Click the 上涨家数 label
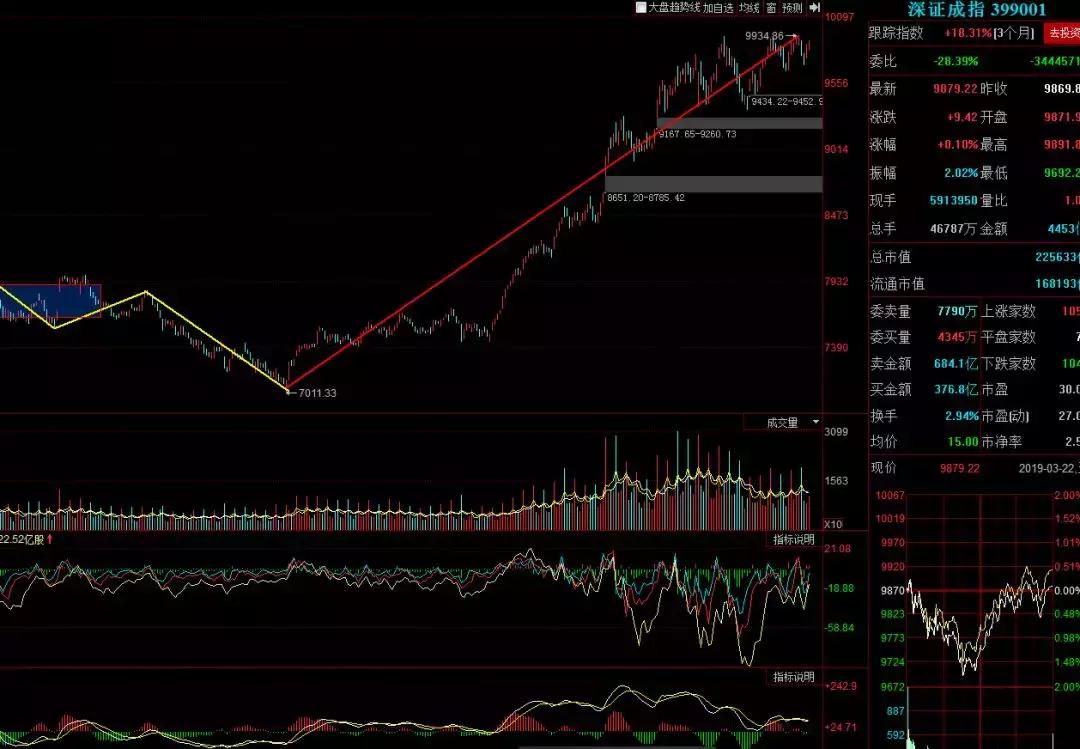This screenshot has height=749, width=1080. [1008, 311]
